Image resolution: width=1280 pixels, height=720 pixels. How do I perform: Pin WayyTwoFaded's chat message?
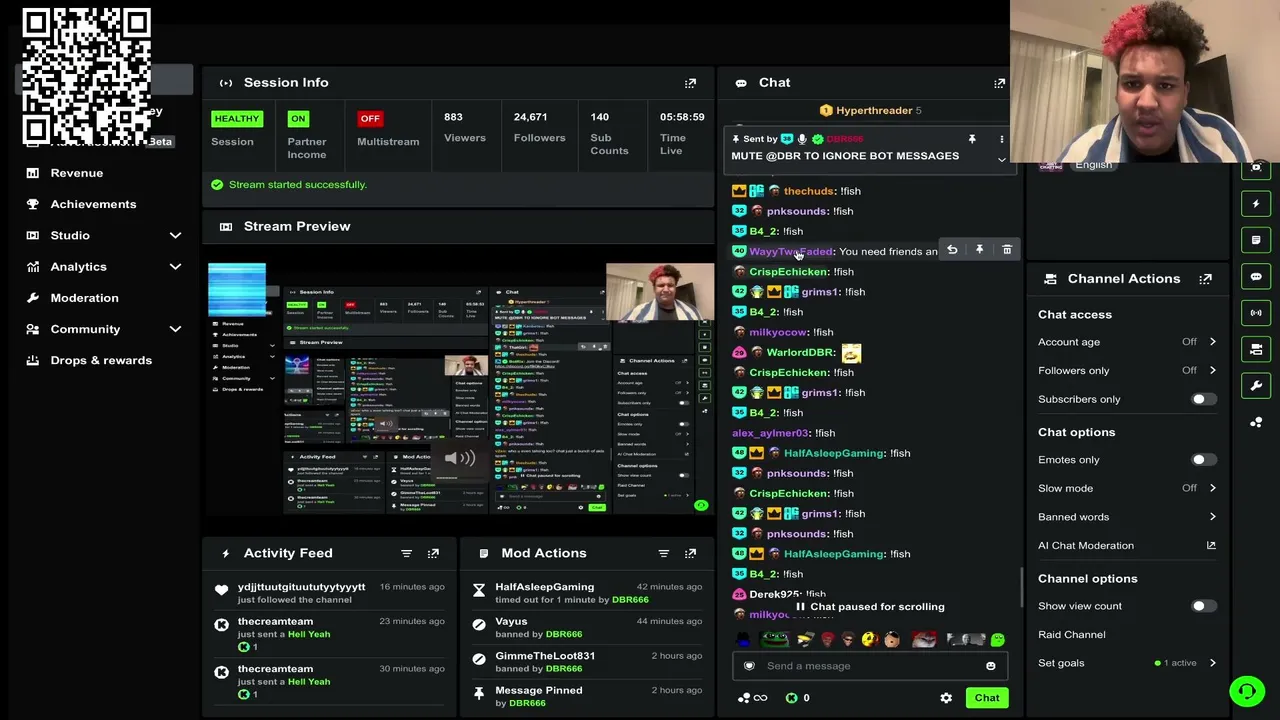point(979,250)
